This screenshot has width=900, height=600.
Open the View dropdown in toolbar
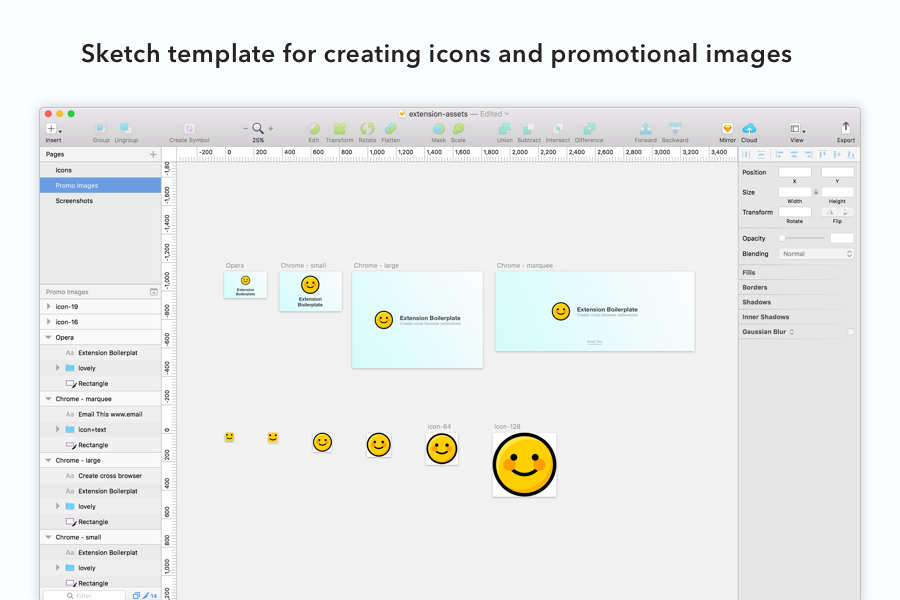point(797,129)
